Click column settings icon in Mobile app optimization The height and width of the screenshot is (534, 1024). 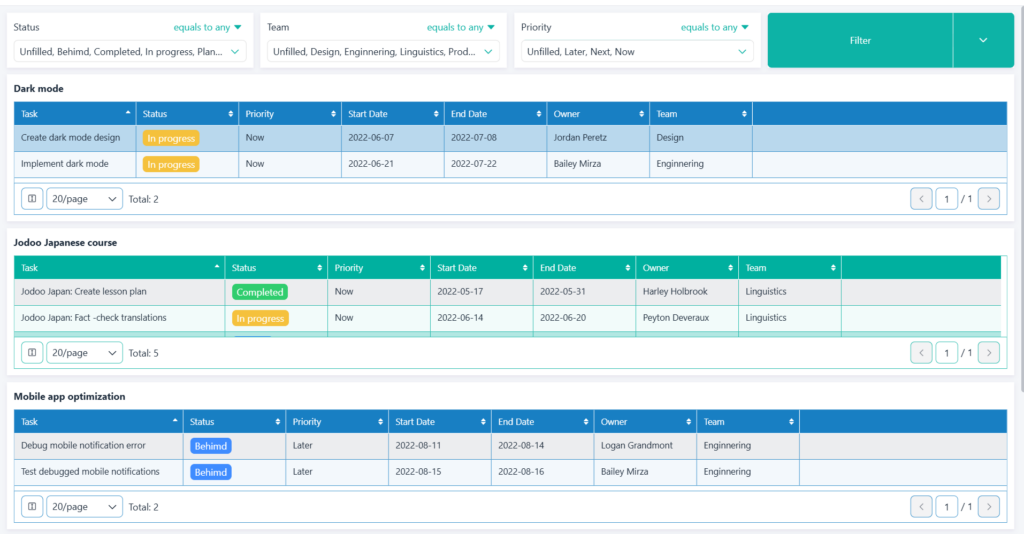click(x=32, y=507)
